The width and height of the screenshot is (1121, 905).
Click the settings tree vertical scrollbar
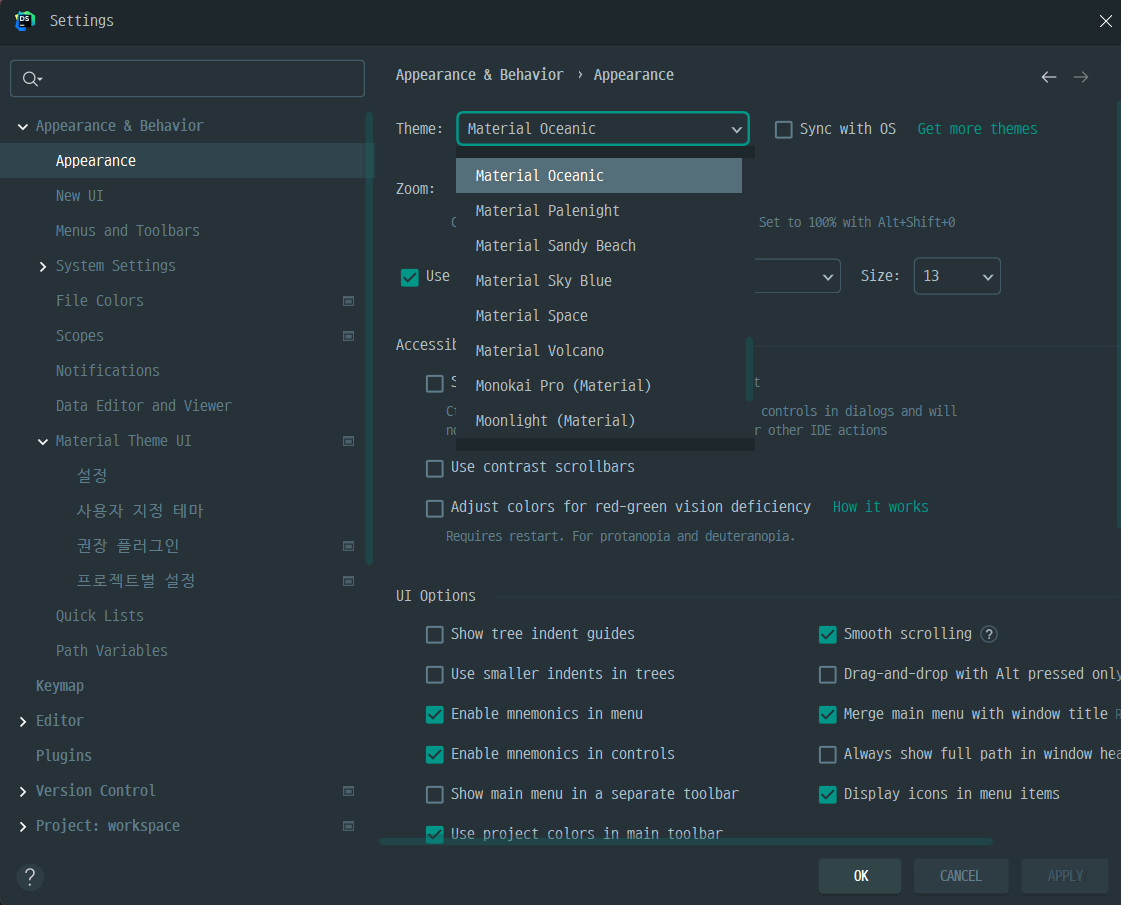click(369, 337)
